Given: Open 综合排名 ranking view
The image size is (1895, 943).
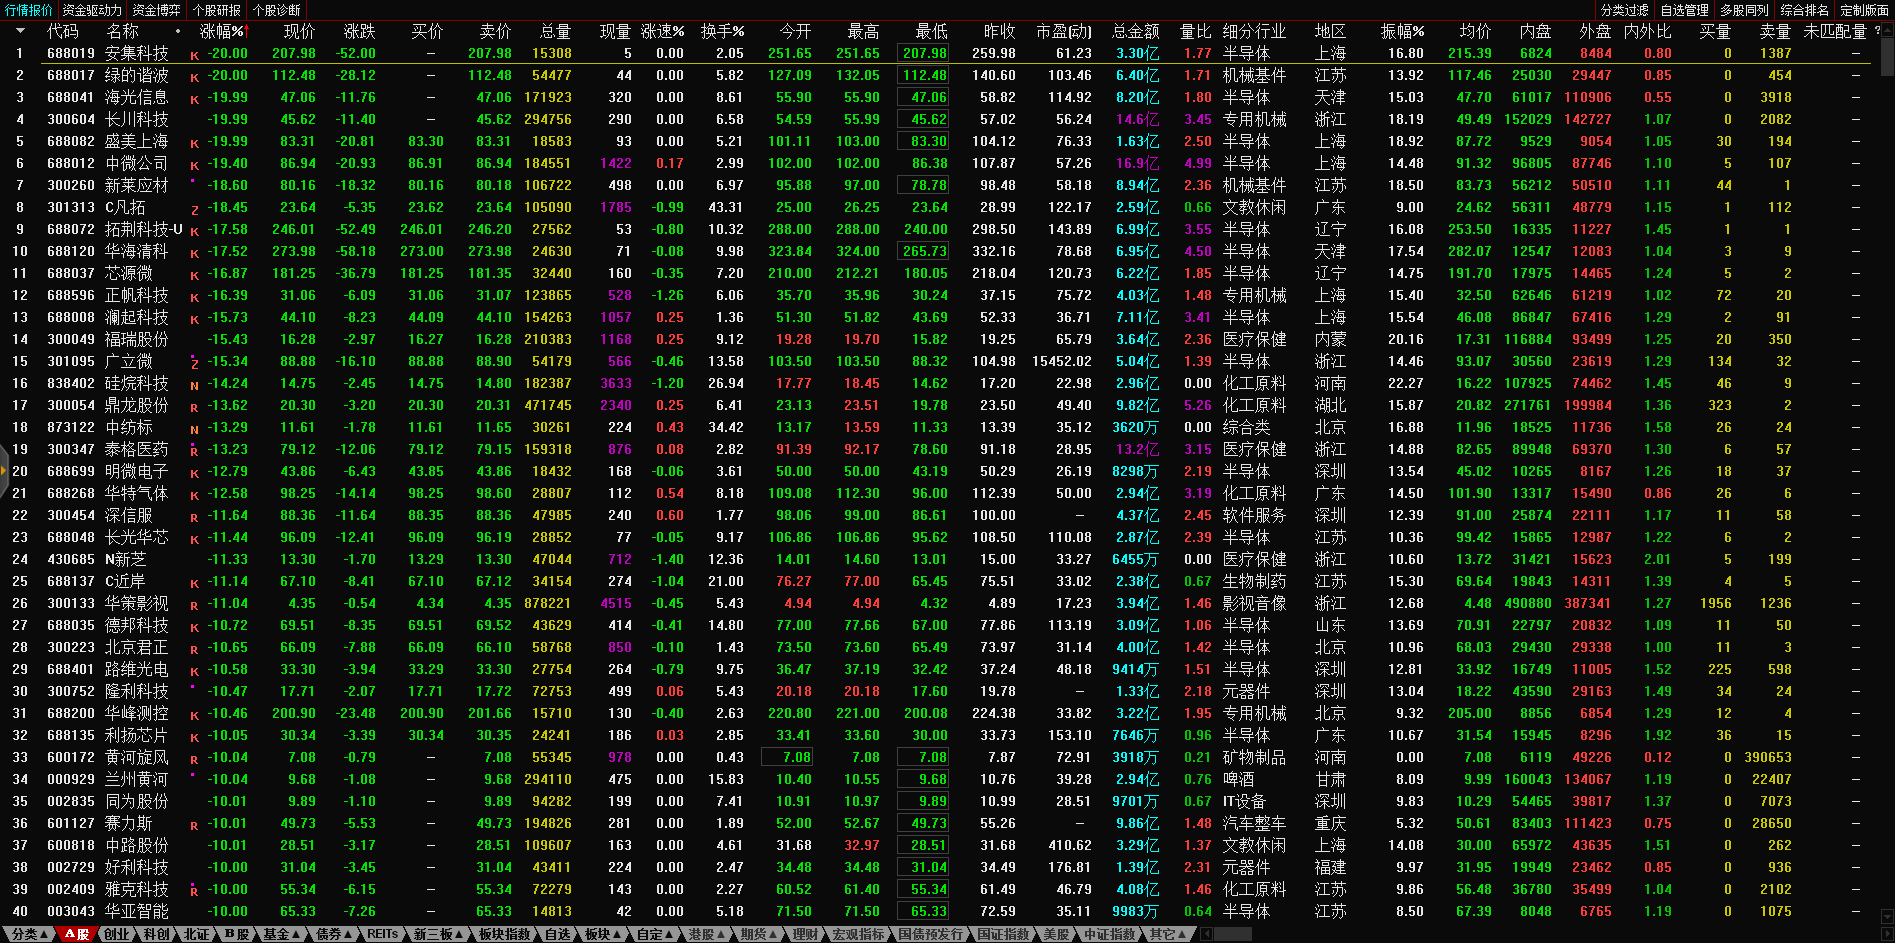Looking at the screenshot, I should 1804,10.
